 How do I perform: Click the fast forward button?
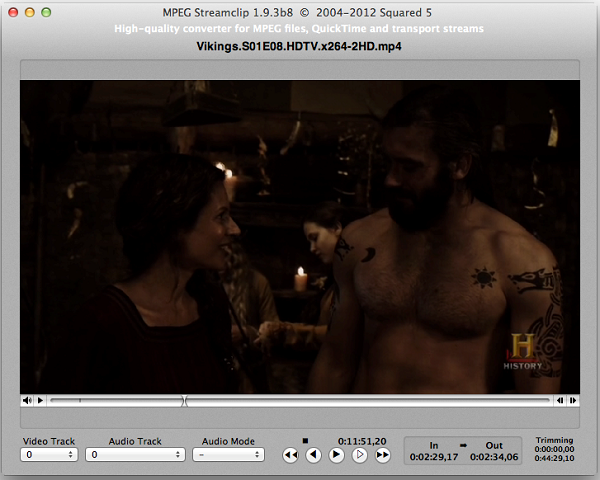382,455
